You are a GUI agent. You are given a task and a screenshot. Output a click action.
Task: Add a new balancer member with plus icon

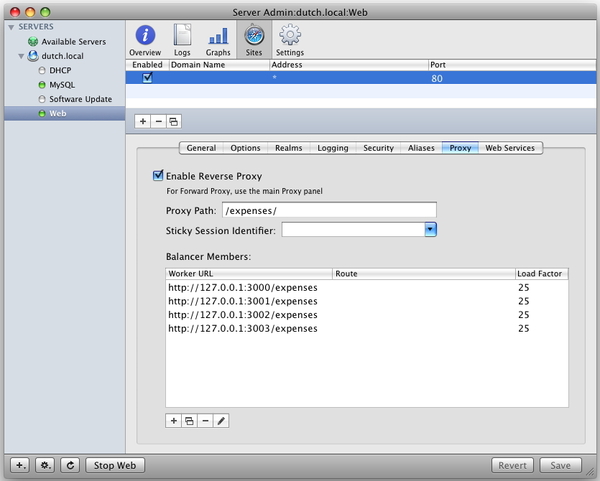point(173,421)
